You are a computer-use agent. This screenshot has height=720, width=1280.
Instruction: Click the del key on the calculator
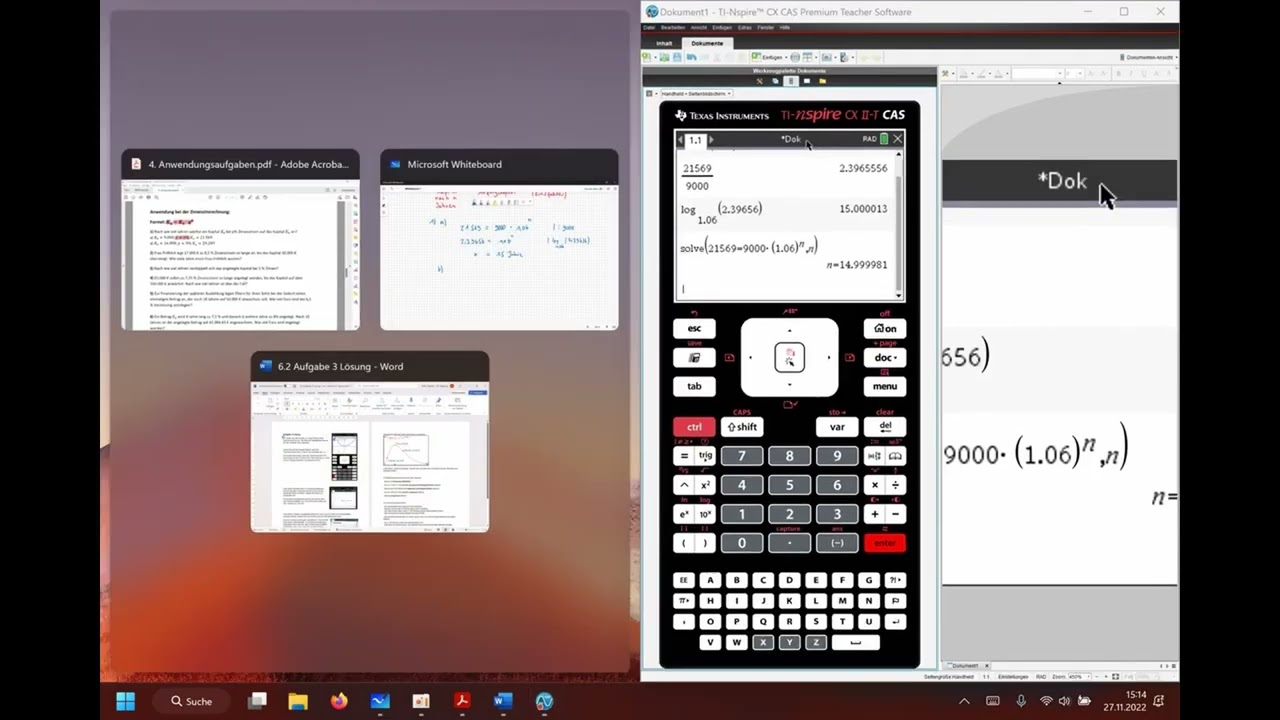[885, 427]
